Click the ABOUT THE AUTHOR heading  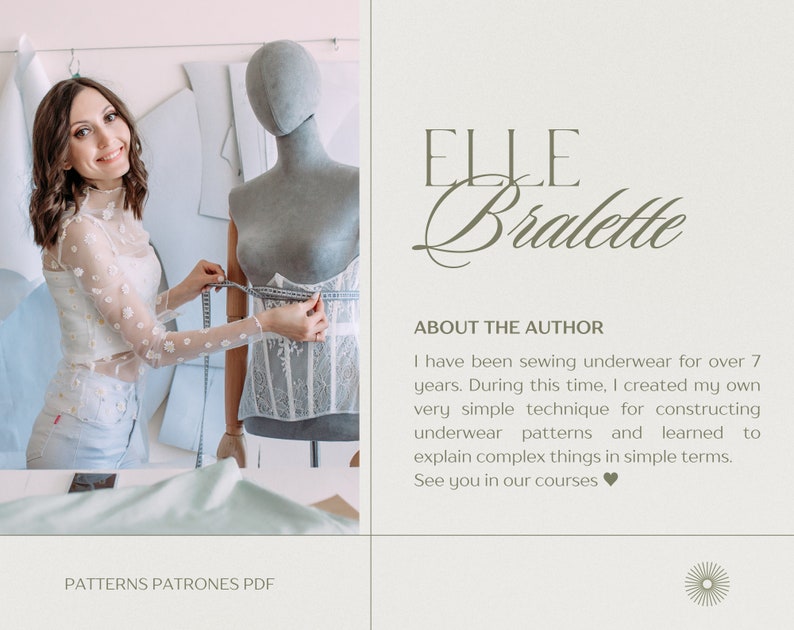coord(508,327)
